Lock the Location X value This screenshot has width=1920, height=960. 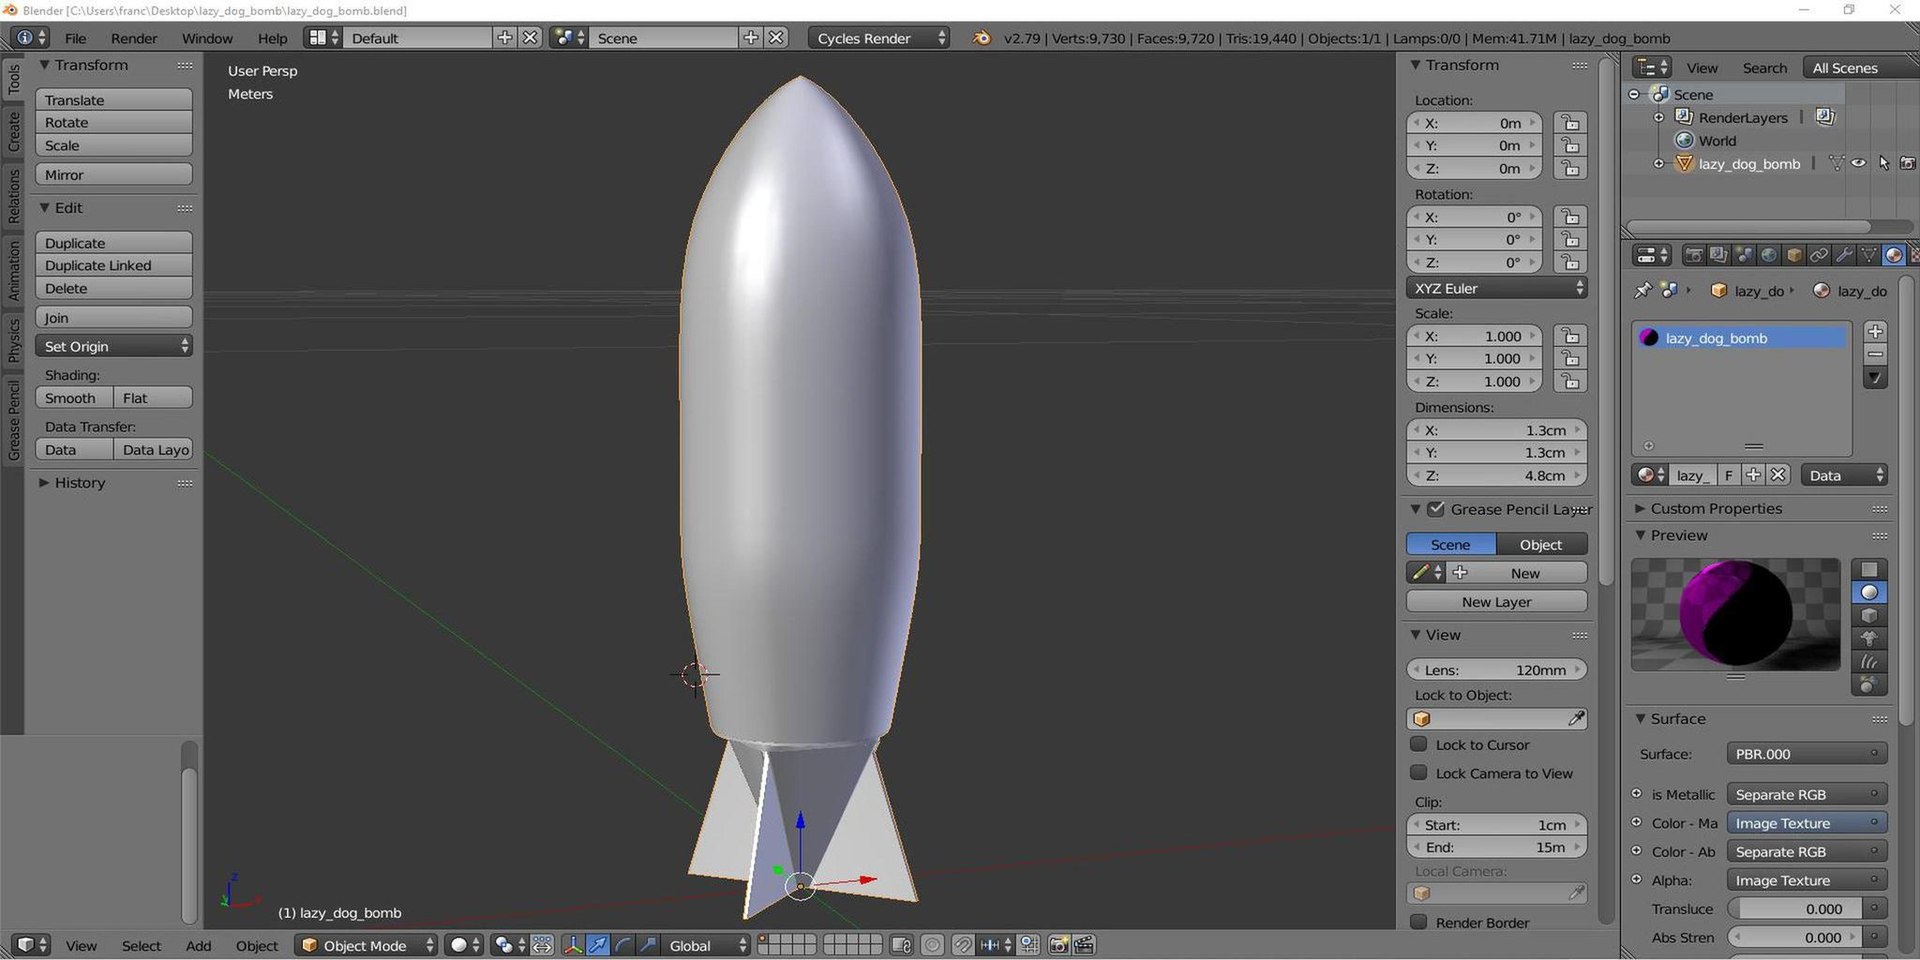[x=1570, y=123]
